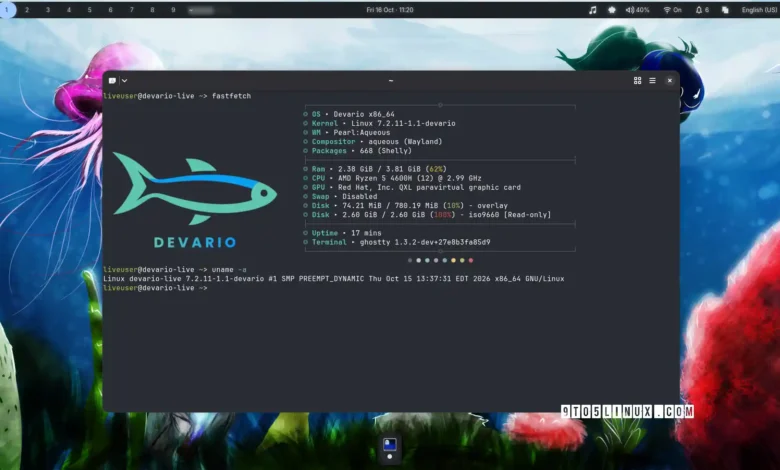
Task: Switch to workspace 6 in top bar
Action: pyautogui.click(x=110, y=9)
